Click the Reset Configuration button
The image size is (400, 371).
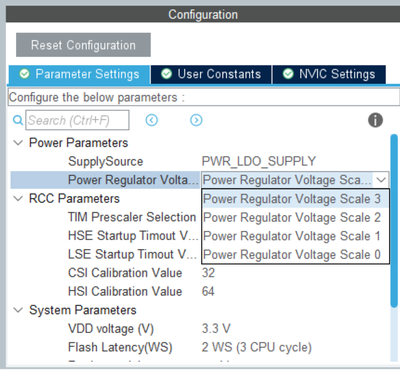(x=83, y=45)
